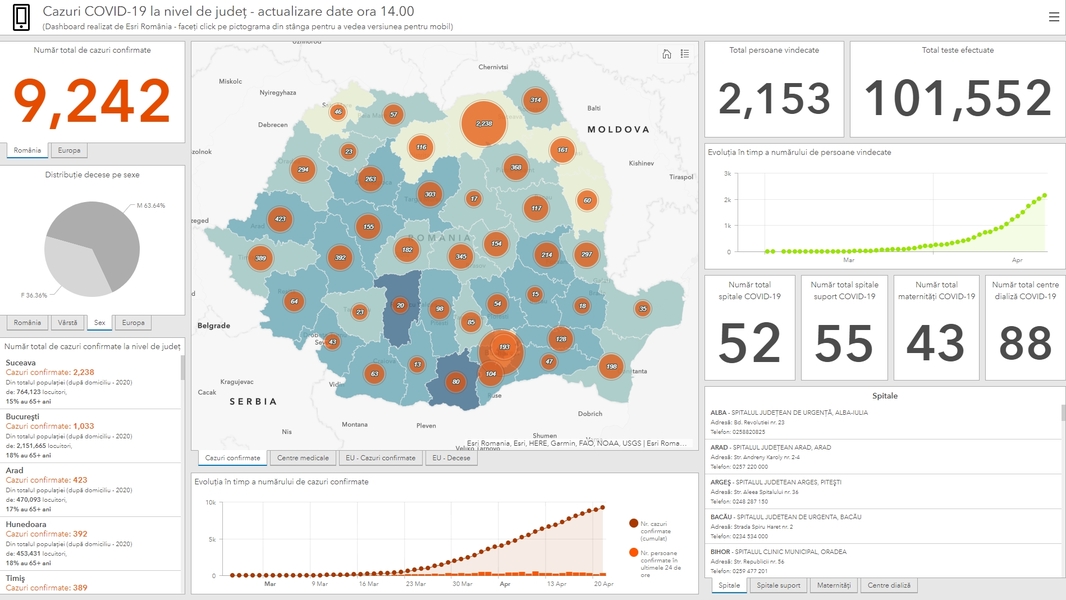Open the hamburger menu in the header
Screen dimensions: 1066x600
(x=1053, y=17)
